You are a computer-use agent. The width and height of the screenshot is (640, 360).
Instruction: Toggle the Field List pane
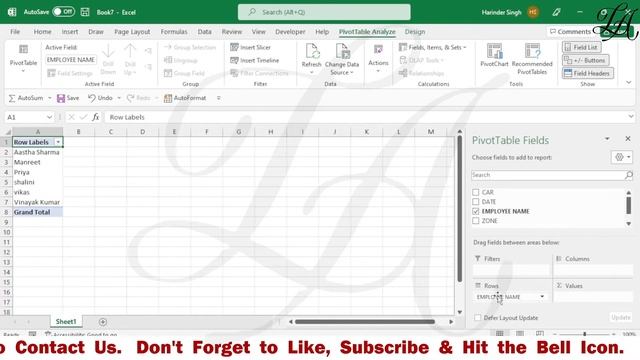pyautogui.click(x=581, y=47)
